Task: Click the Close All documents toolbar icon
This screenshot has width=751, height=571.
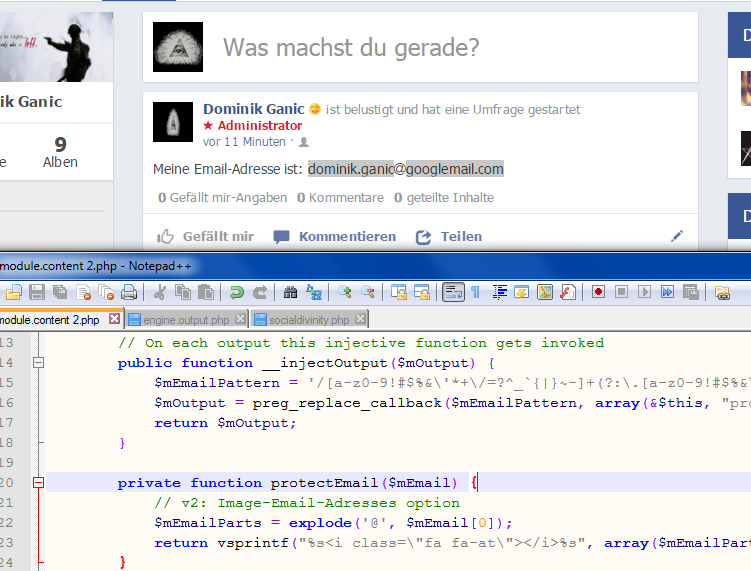Action: click(106, 292)
